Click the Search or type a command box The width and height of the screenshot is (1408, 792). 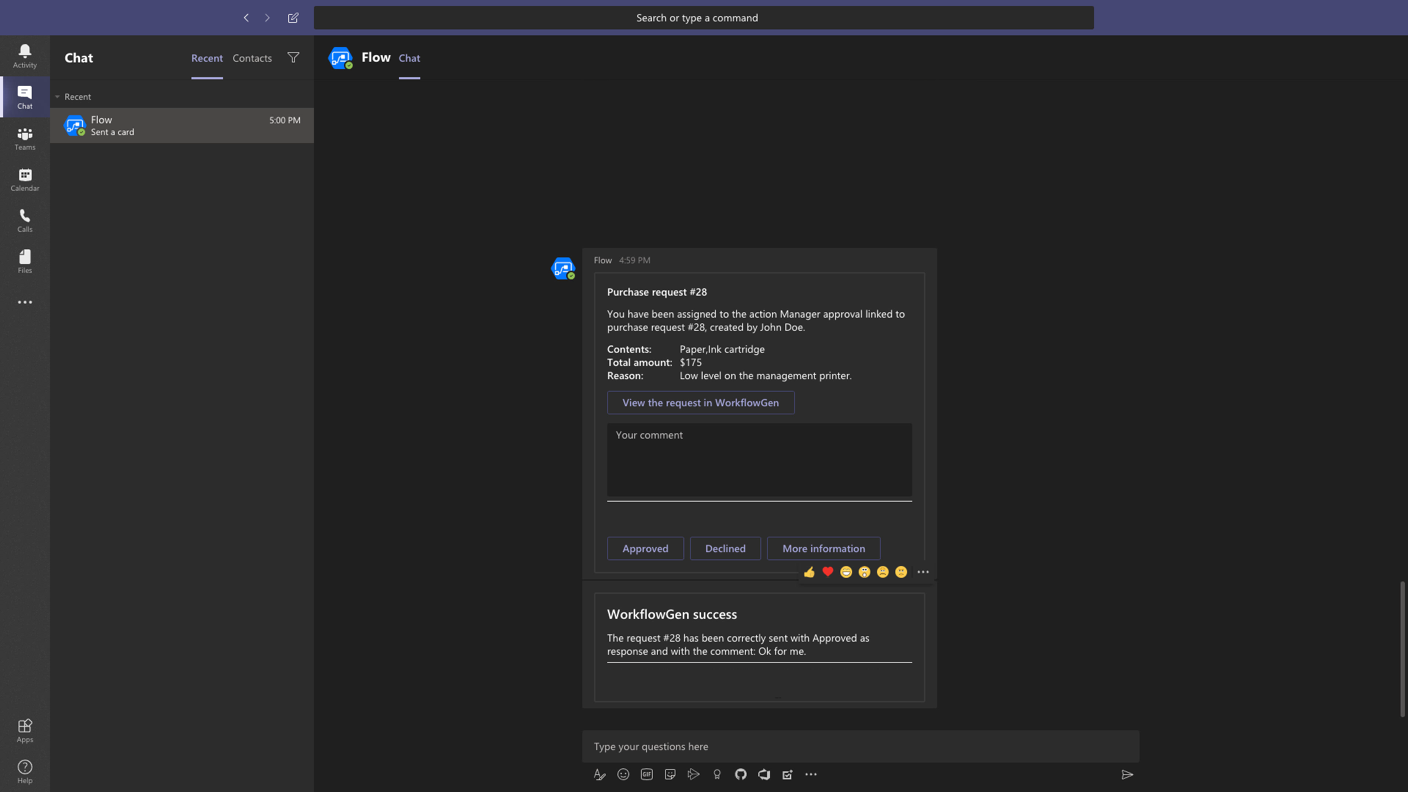point(703,18)
